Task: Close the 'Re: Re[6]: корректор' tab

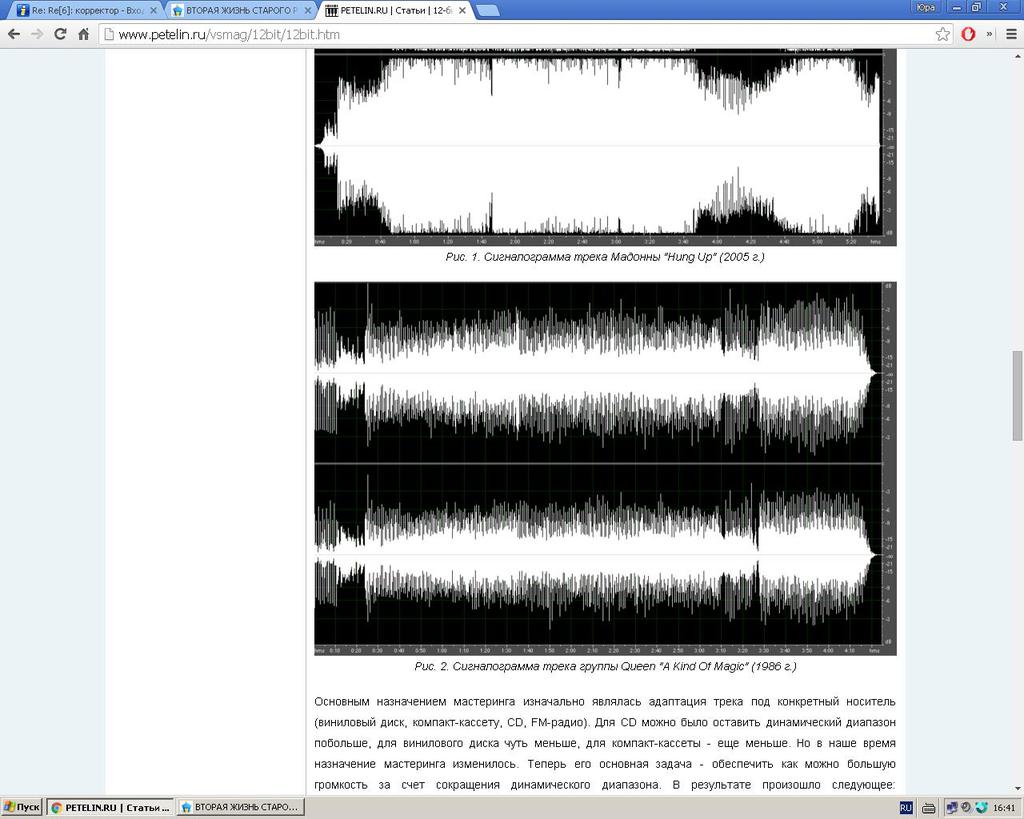Action: point(153,10)
